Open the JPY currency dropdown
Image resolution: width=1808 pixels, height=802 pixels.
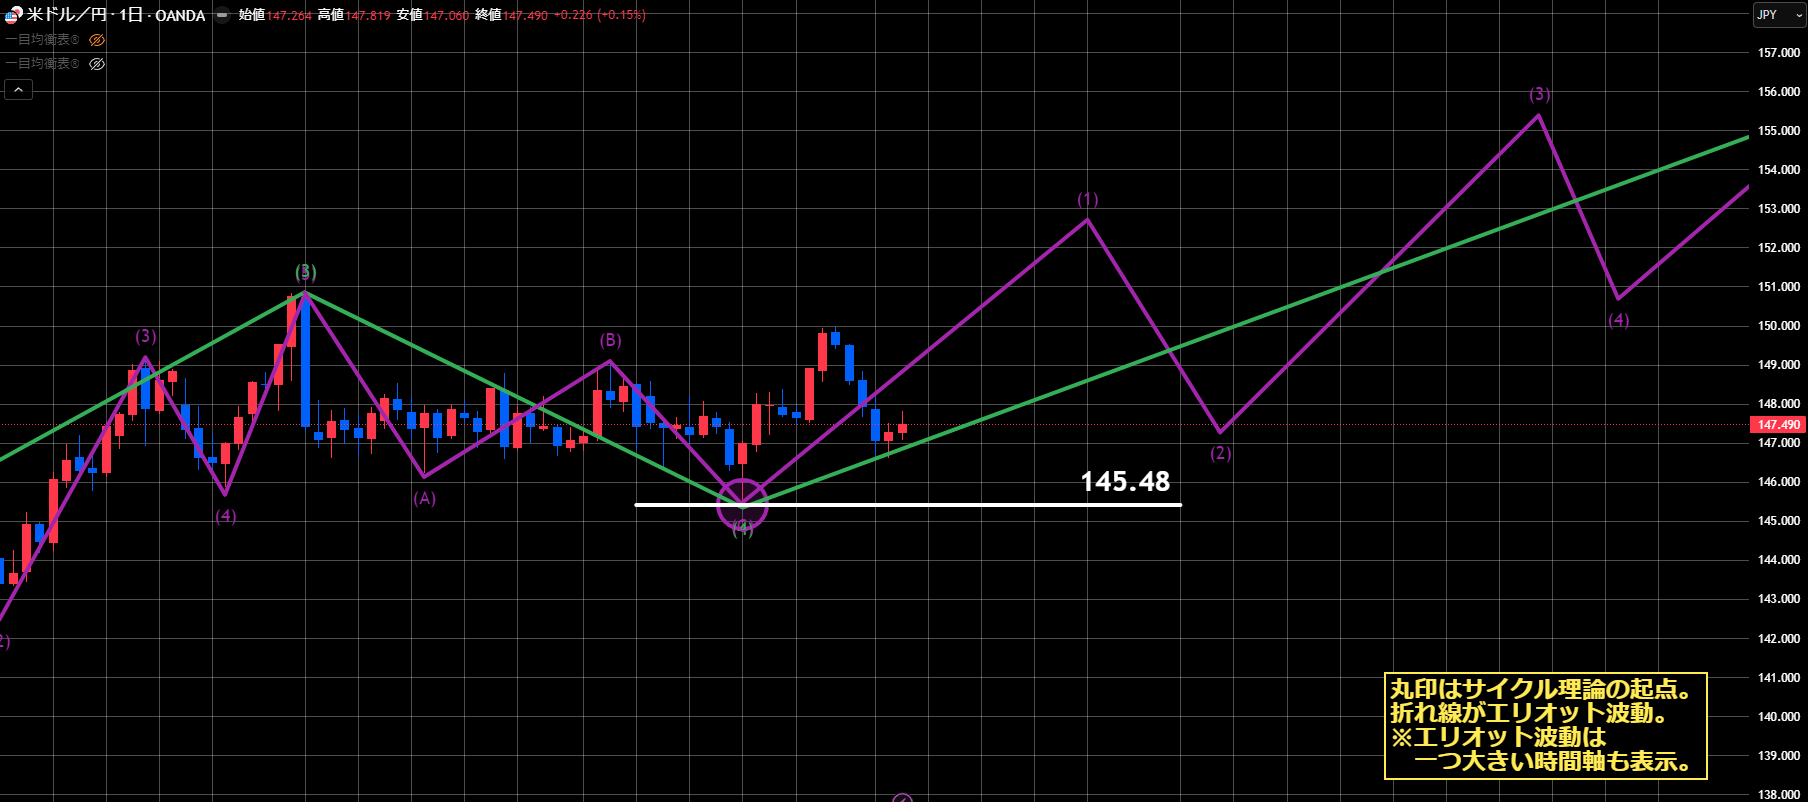coord(1779,15)
